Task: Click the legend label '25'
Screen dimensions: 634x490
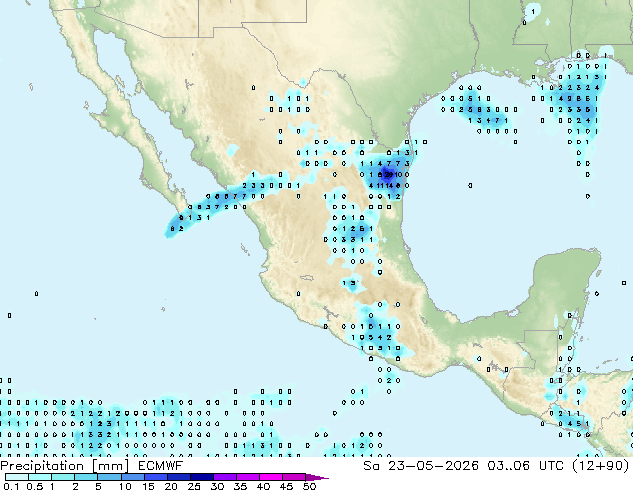Action: [194, 486]
